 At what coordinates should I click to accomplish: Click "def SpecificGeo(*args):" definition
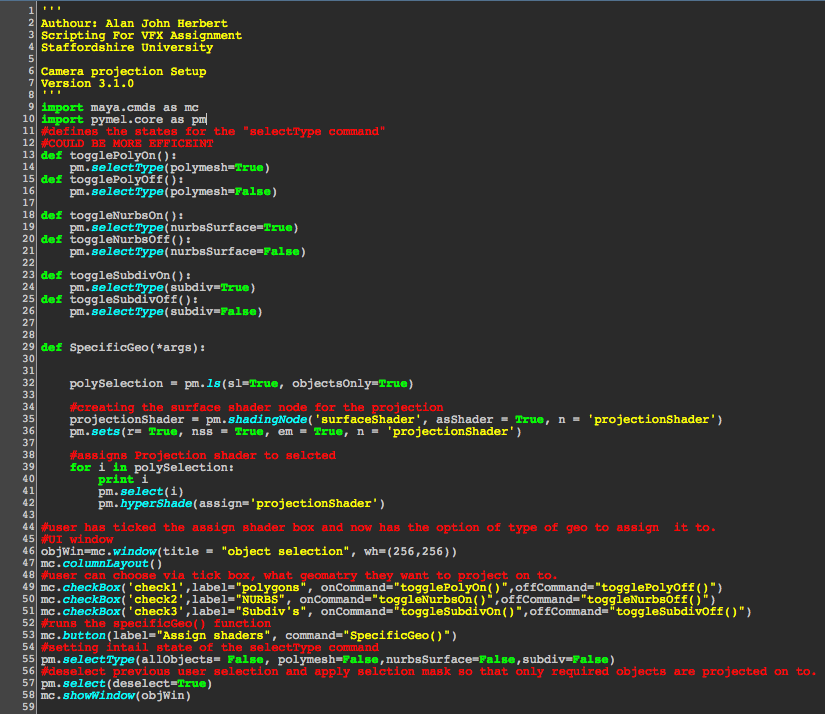point(124,347)
